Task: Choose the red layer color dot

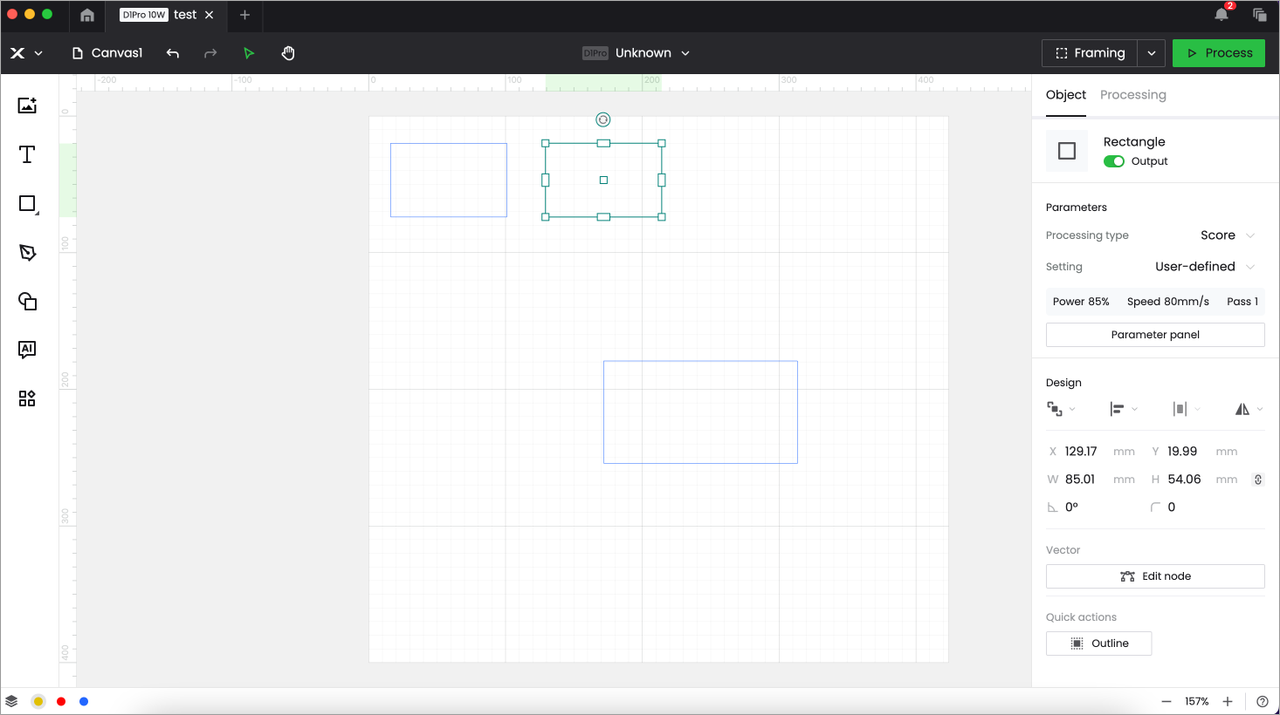Action: coord(61,701)
